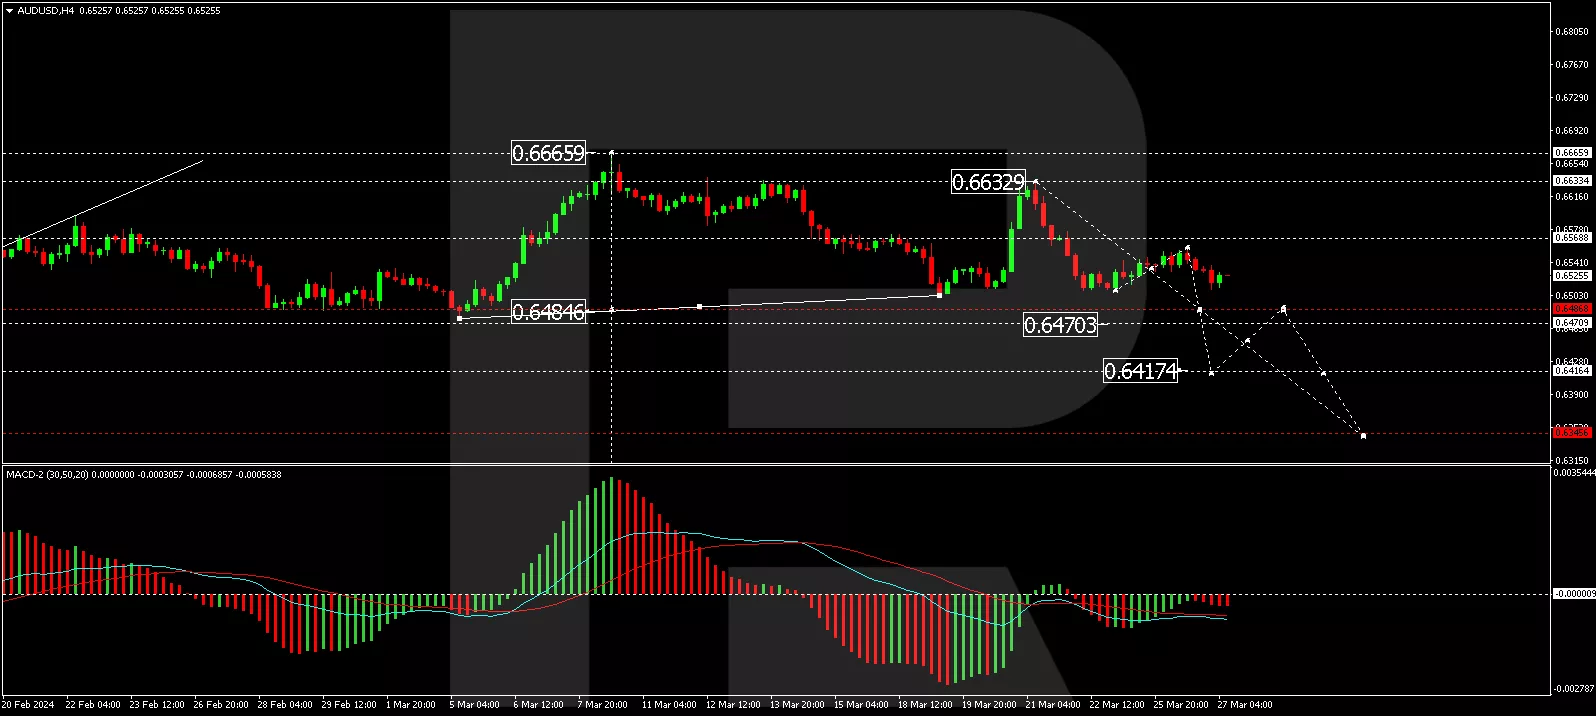The image size is (1596, 716).
Task: Click the 0.64709 axis price tag
Action: (x=1571, y=323)
